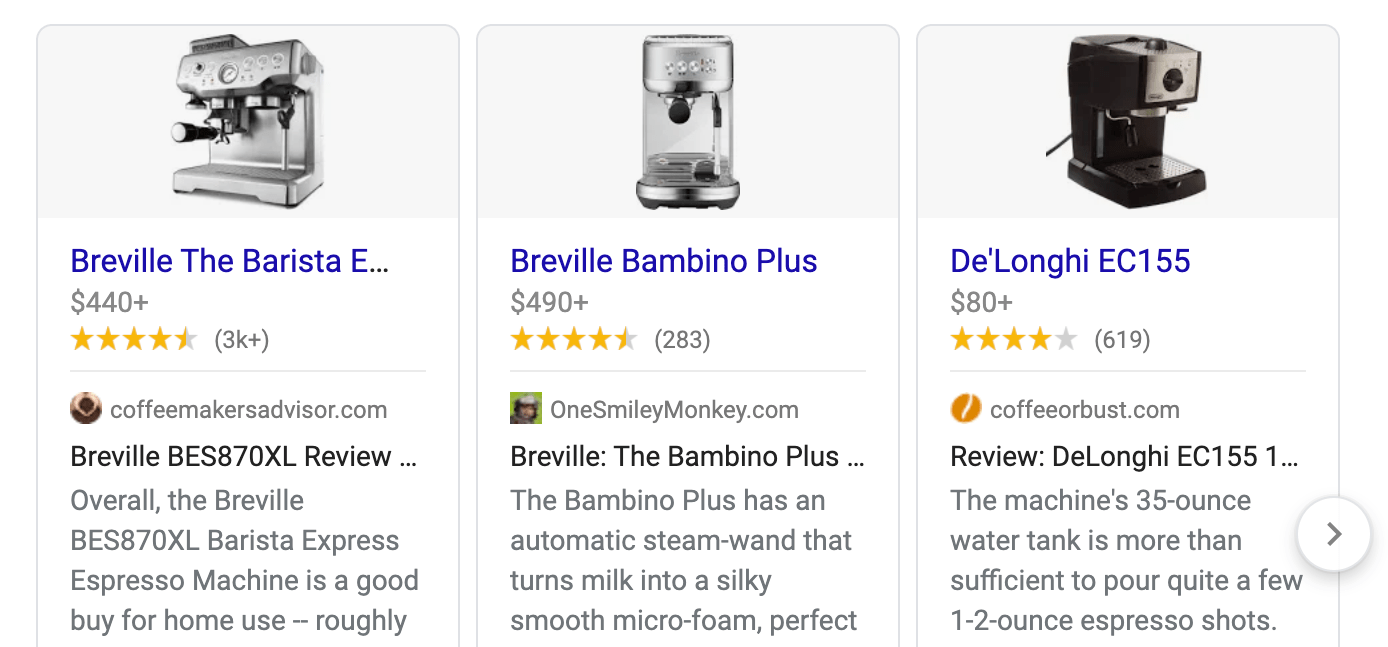The width and height of the screenshot is (1388, 647).
Task: Show next products with carousel arrow
Action: tap(1333, 535)
